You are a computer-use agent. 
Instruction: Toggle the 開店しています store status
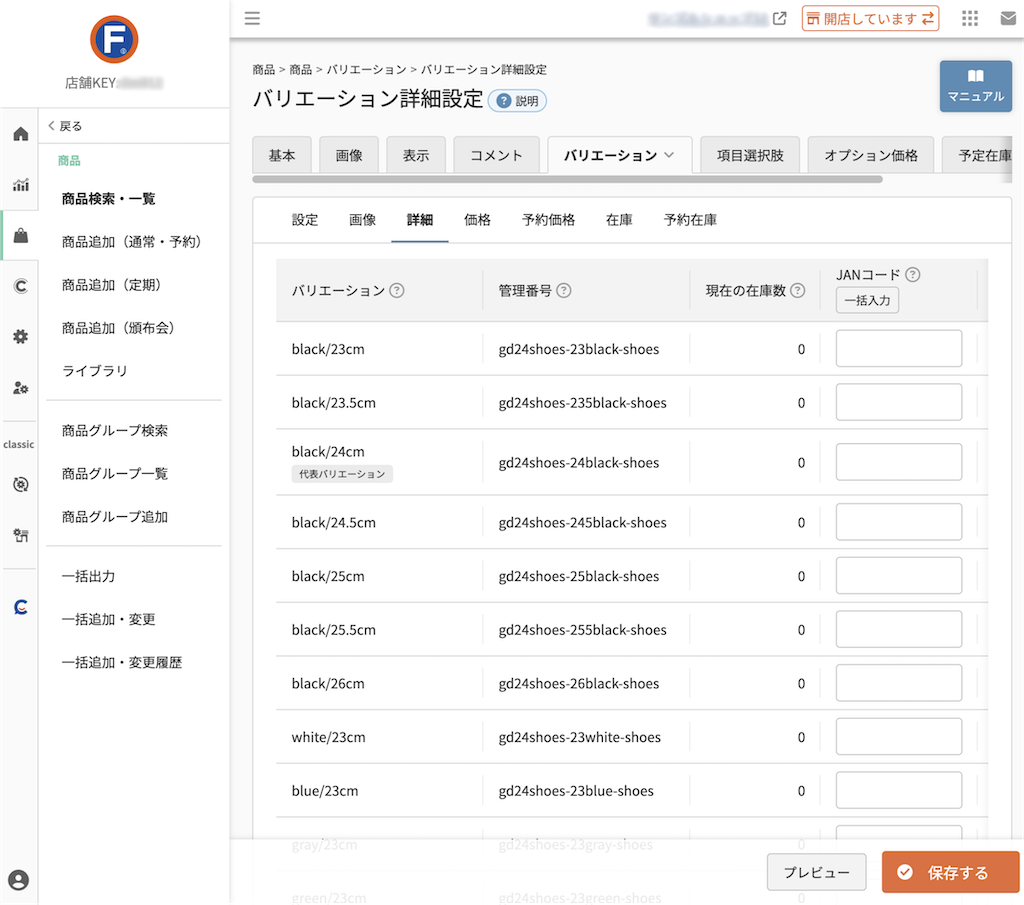click(x=870, y=18)
